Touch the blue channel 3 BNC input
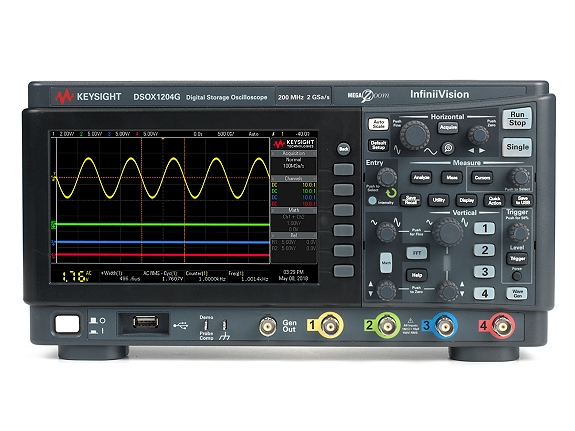 click(444, 326)
